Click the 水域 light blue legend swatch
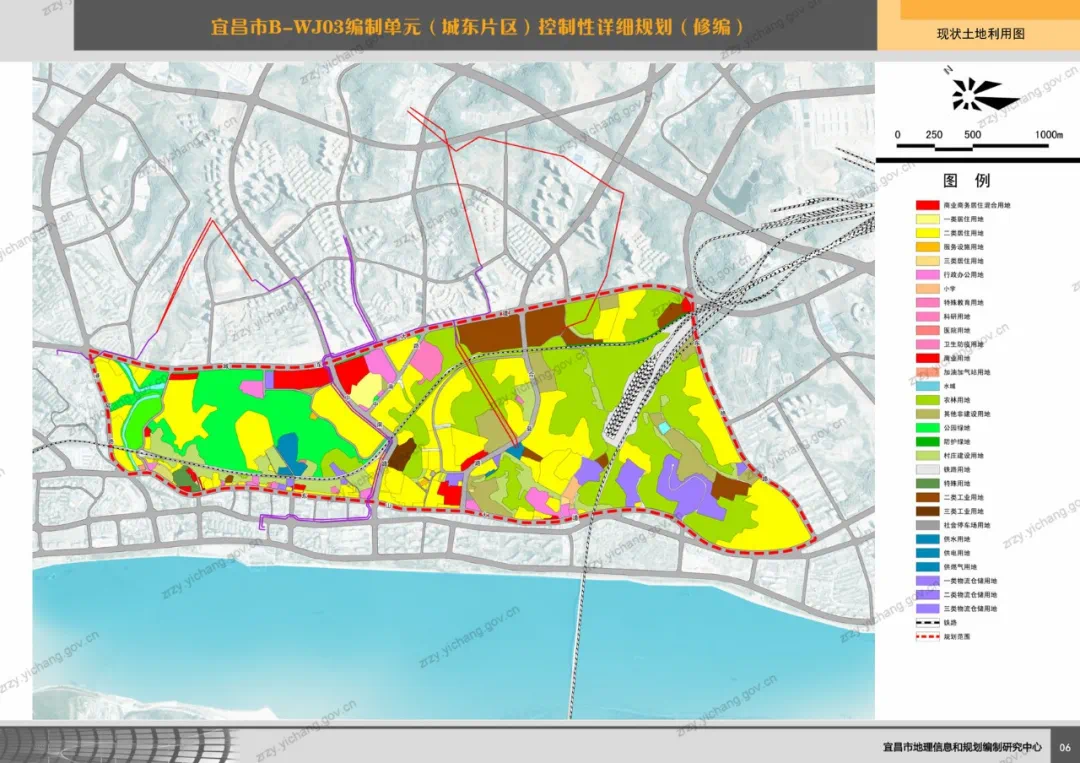 click(928, 386)
